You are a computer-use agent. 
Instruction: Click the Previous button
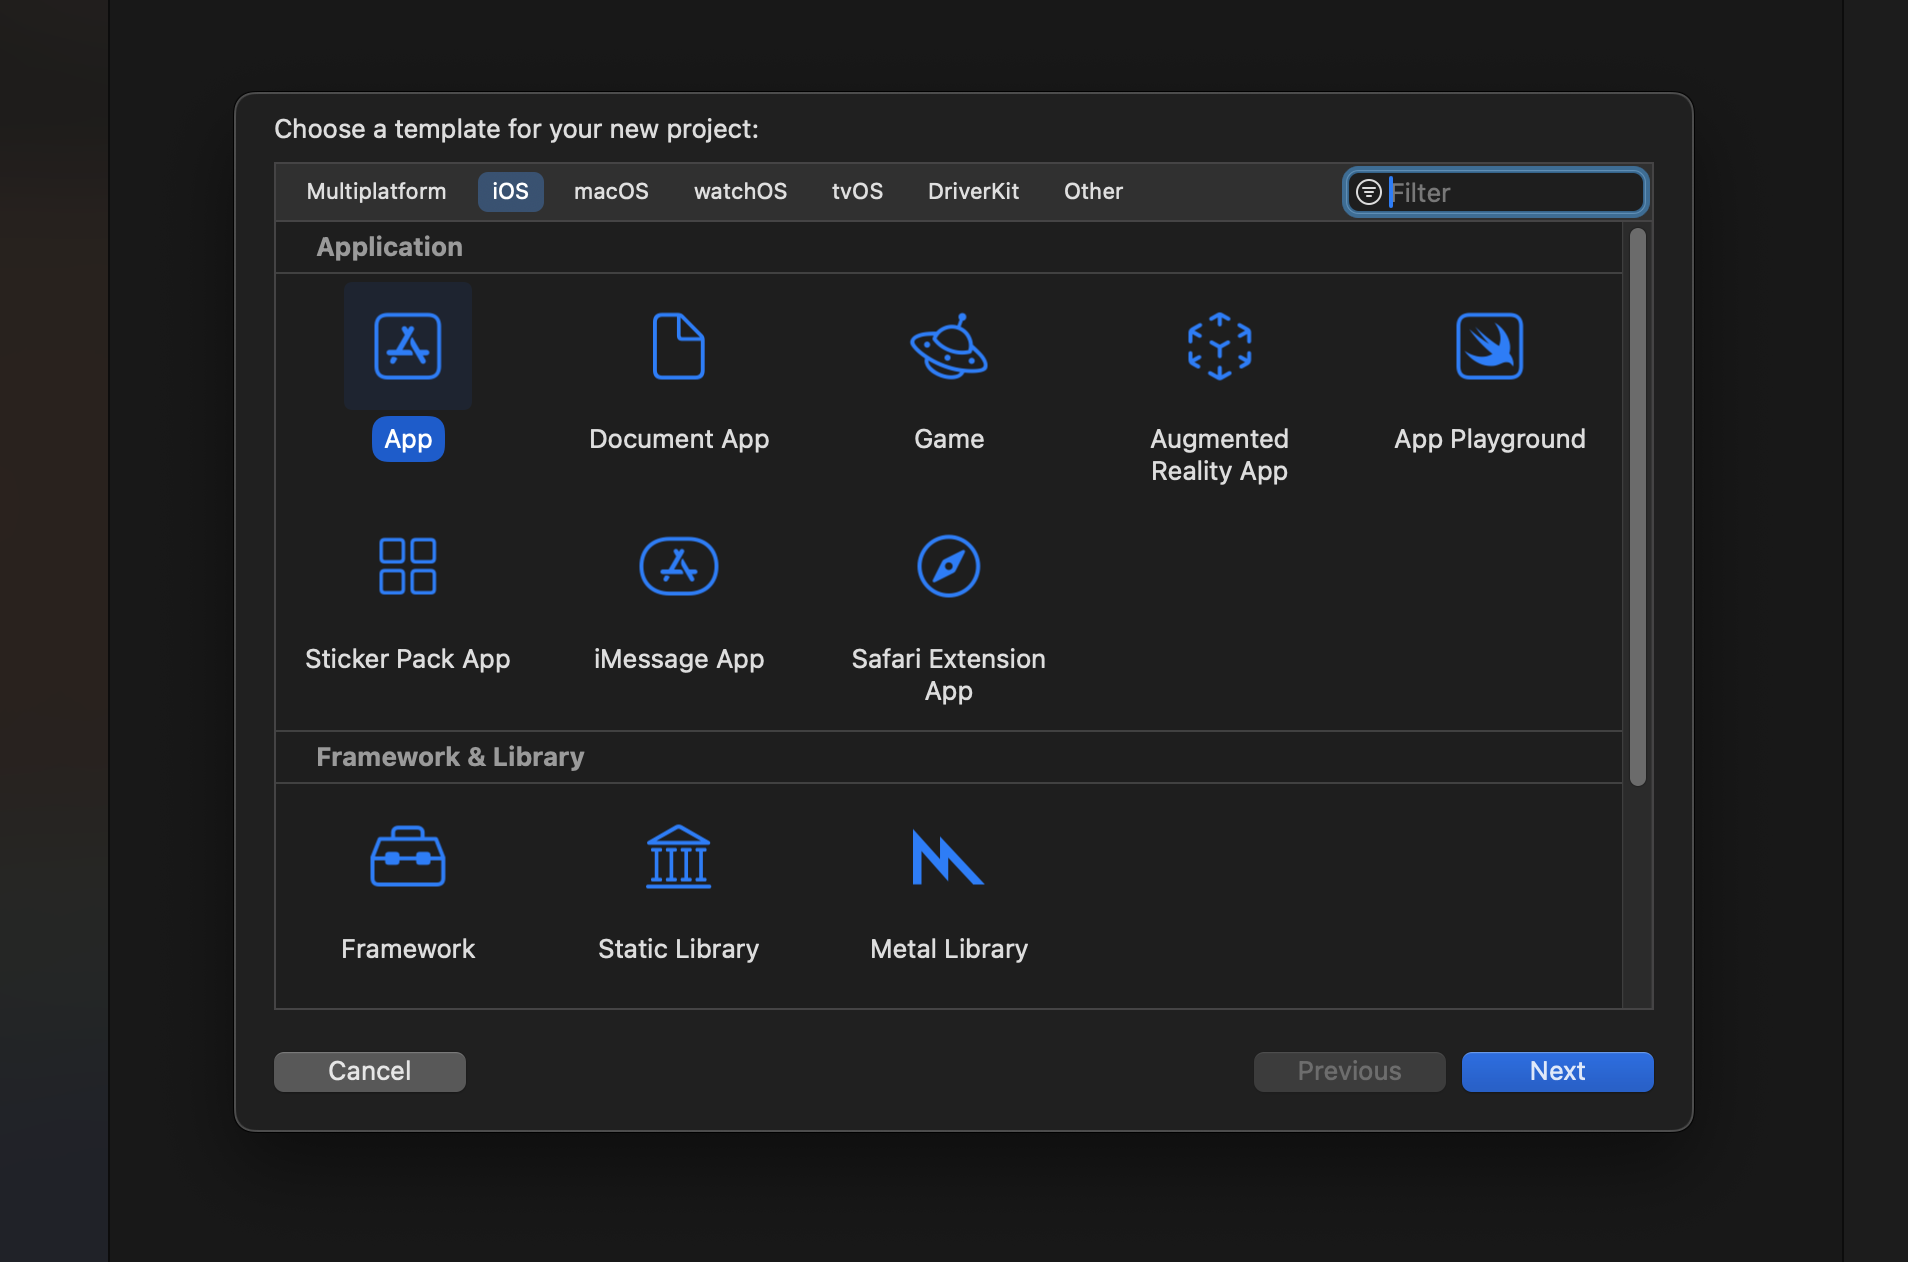coord(1349,1071)
